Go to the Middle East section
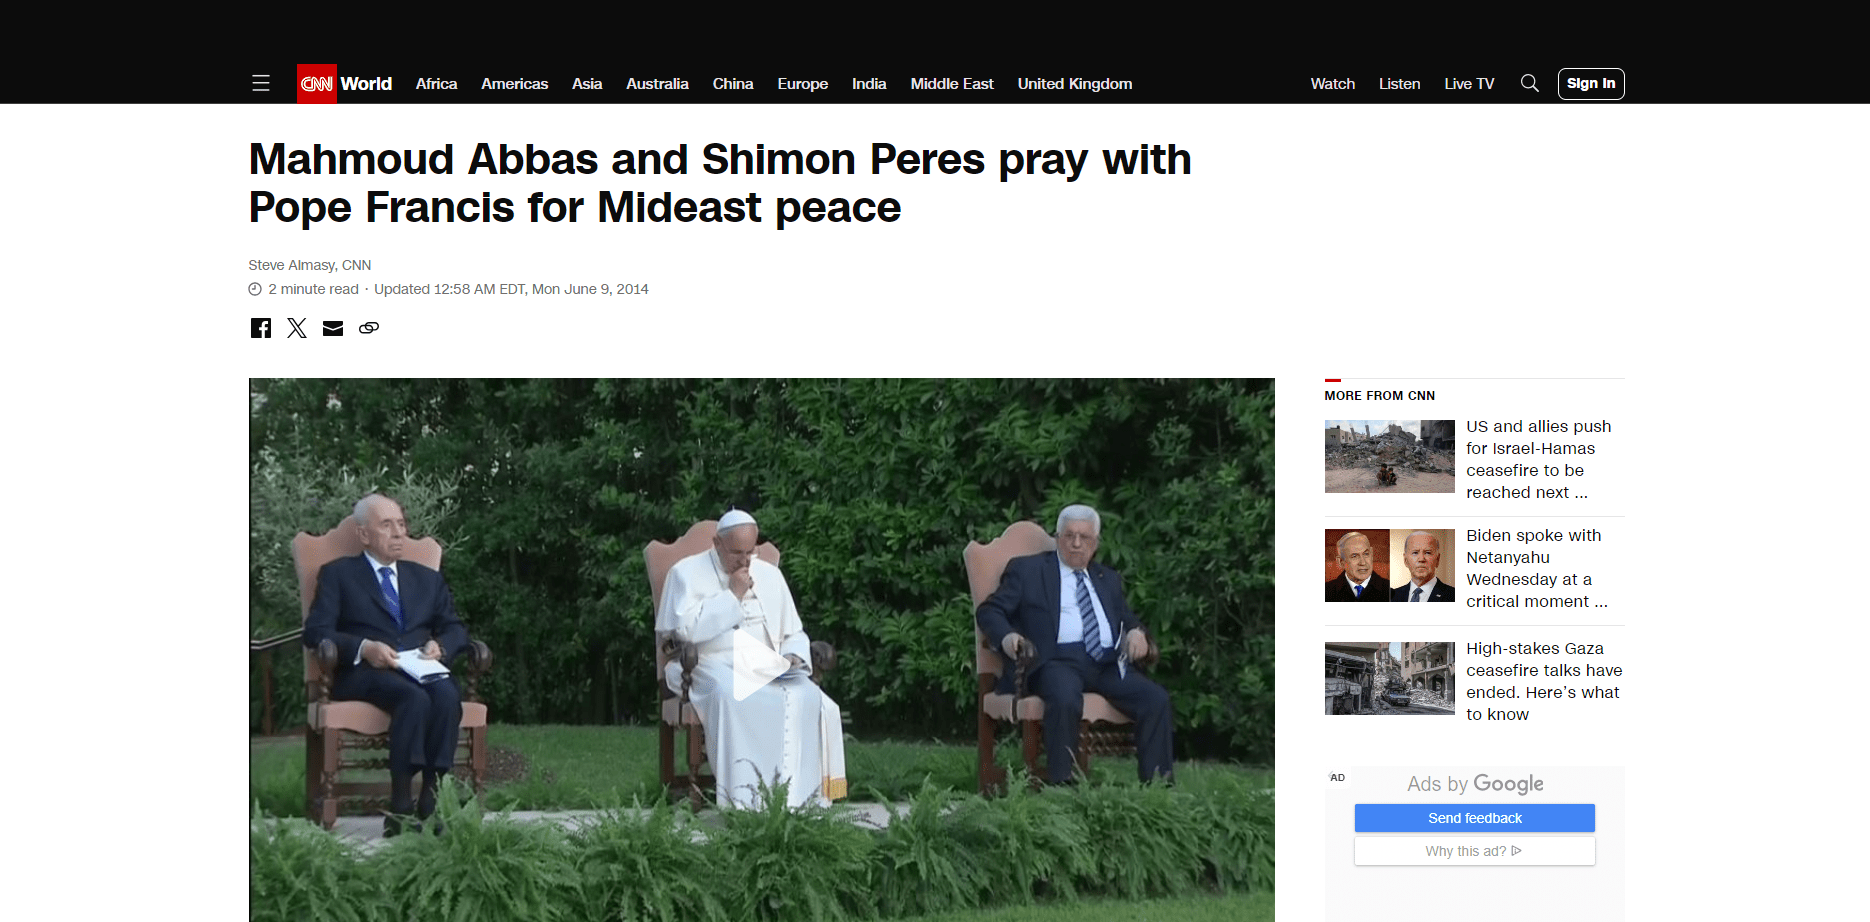 pos(952,84)
